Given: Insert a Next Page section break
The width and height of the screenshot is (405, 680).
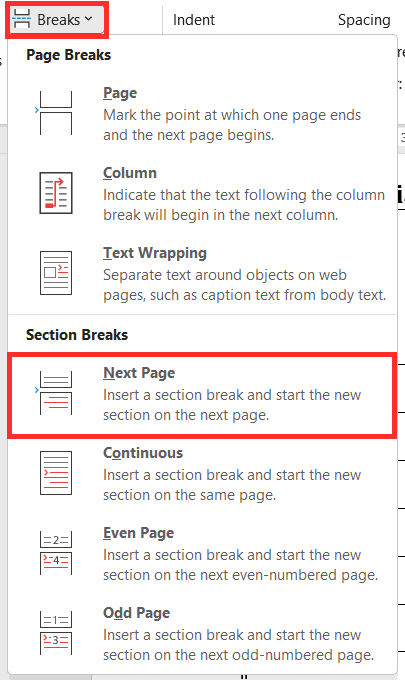Looking at the screenshot, I should [x=202, y=394].
